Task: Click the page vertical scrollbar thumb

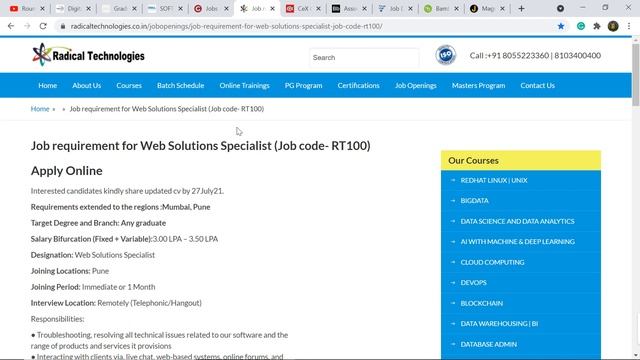Action: tap(636, 74)
